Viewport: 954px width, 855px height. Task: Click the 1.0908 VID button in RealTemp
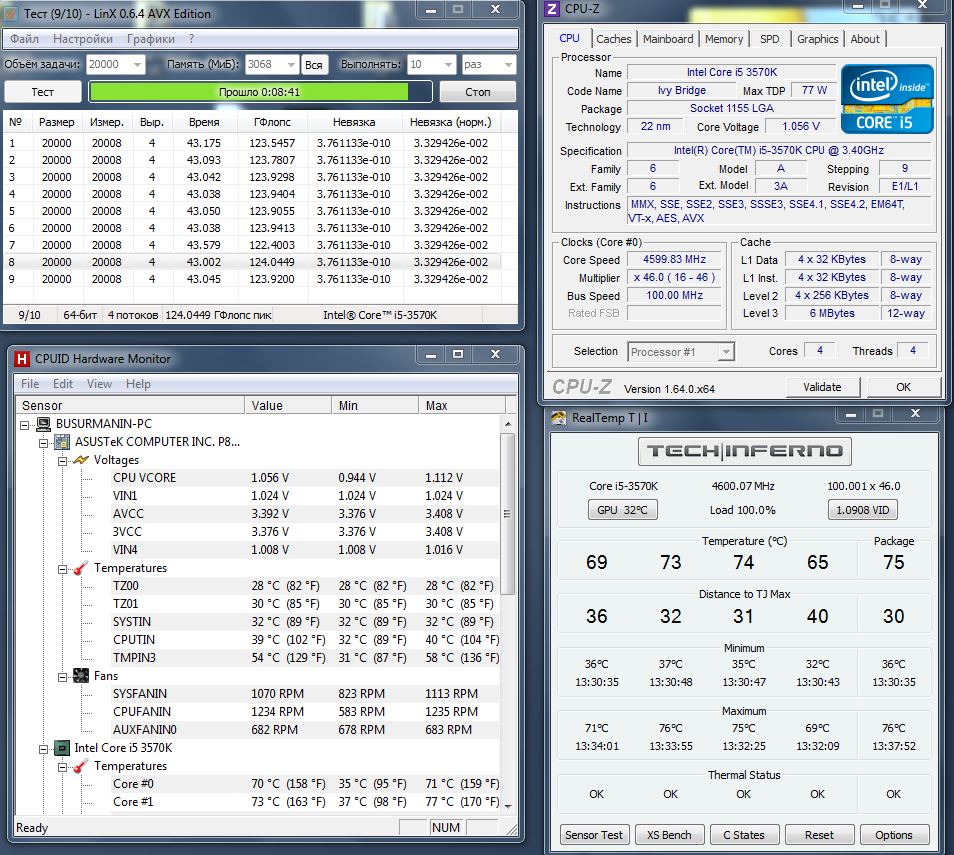tap(863, 510)
